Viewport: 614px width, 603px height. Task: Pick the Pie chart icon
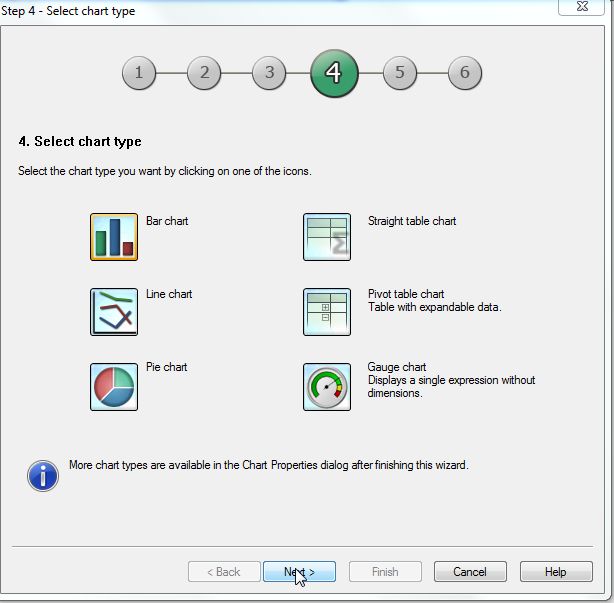114,387
